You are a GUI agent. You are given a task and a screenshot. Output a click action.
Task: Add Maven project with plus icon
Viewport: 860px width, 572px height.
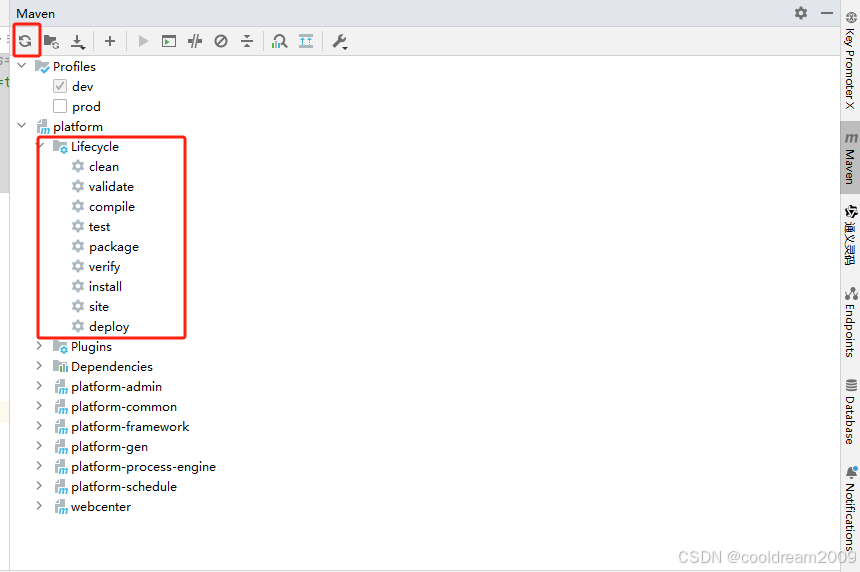(110, 41)
